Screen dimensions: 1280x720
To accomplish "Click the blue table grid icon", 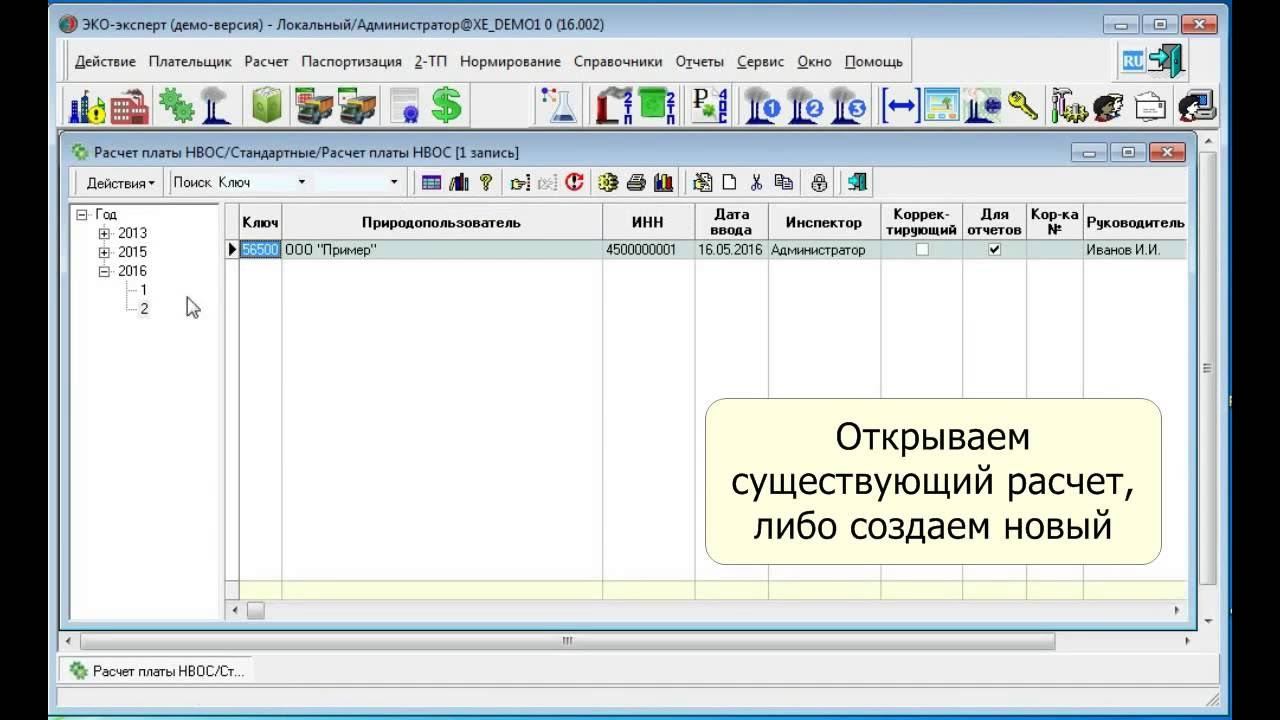I will point(431,182).
